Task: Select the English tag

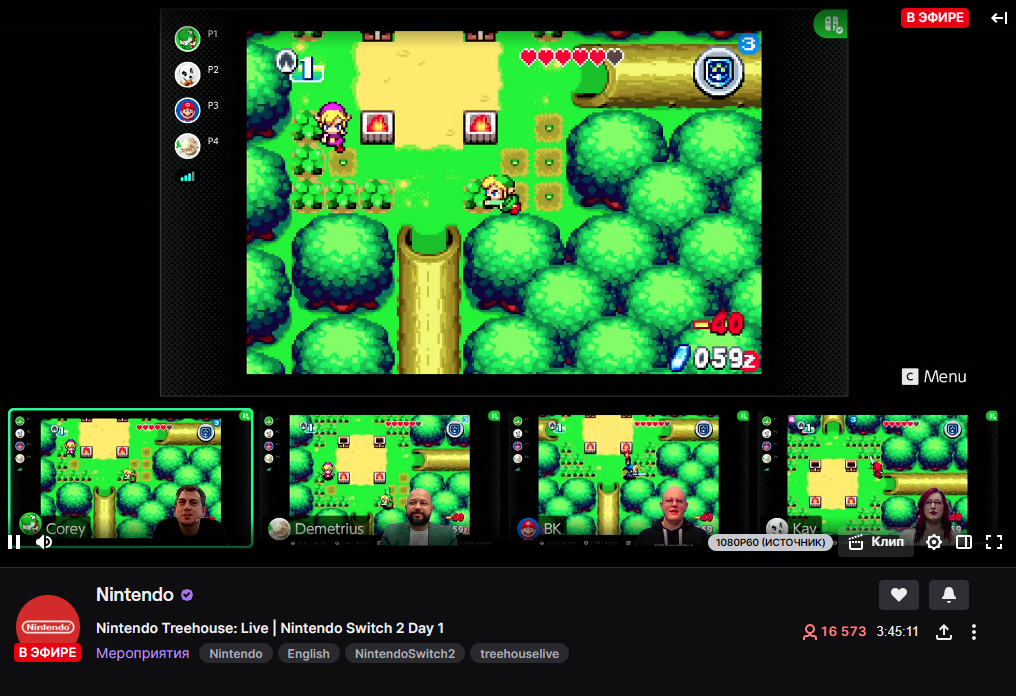Action: tap(308, 653)
